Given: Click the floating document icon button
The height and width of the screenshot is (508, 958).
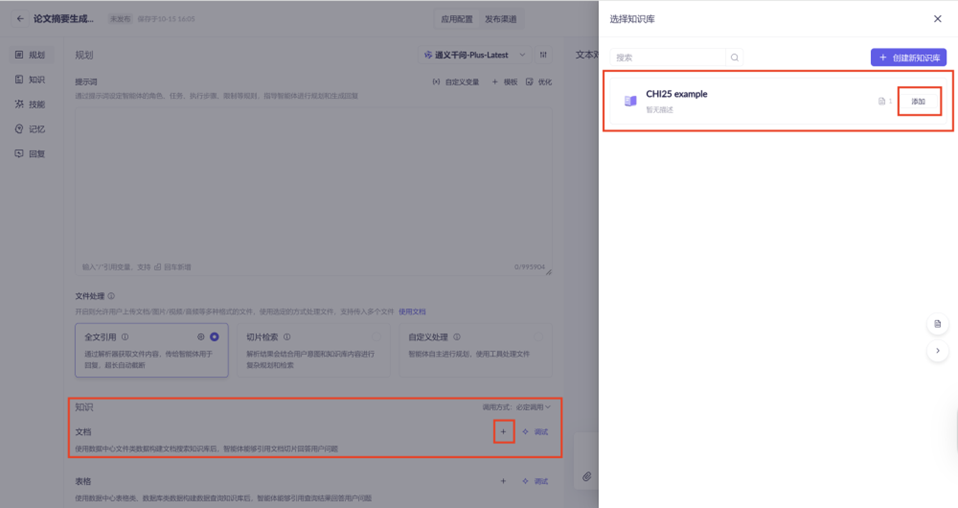Looking at the screenshot, I should click(937, 324).
